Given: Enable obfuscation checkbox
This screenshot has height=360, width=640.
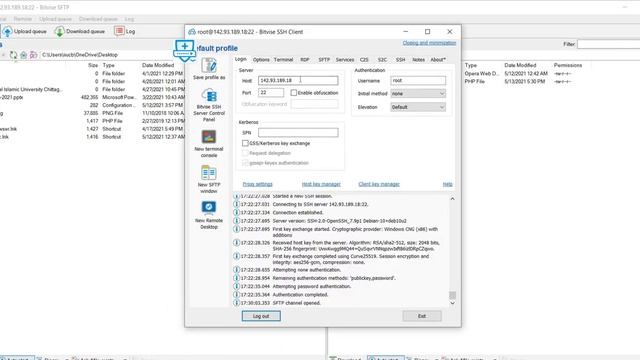Looking at the screenshot, I should [293, 93].
